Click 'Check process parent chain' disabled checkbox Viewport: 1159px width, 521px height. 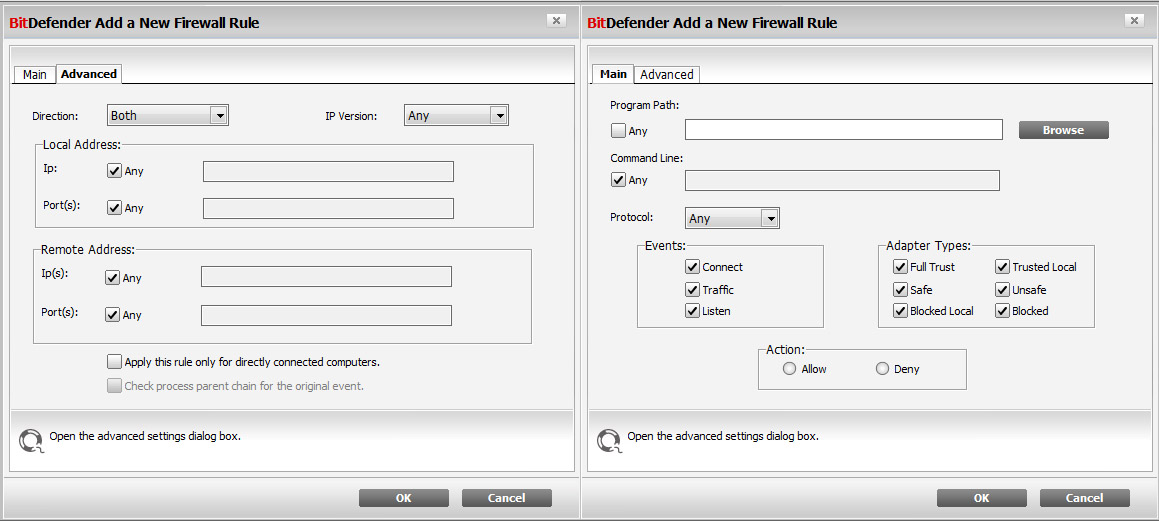tap(114, 386)
